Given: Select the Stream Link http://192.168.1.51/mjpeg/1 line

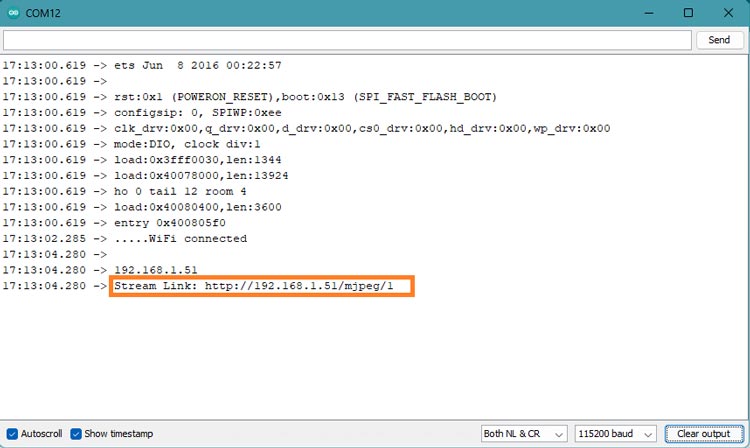Looking at the screenshot, I should point(254,286).
